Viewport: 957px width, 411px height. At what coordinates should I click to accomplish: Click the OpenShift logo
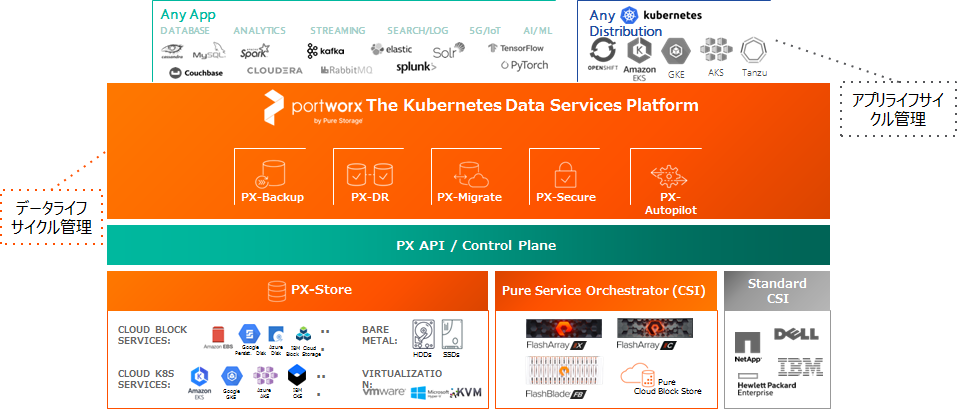(601, 53)
